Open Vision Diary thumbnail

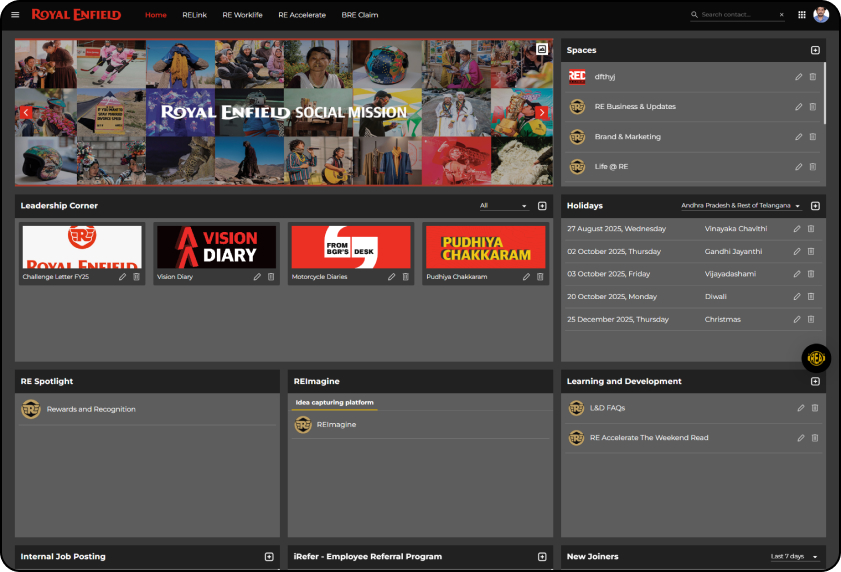tap(216, 247)
